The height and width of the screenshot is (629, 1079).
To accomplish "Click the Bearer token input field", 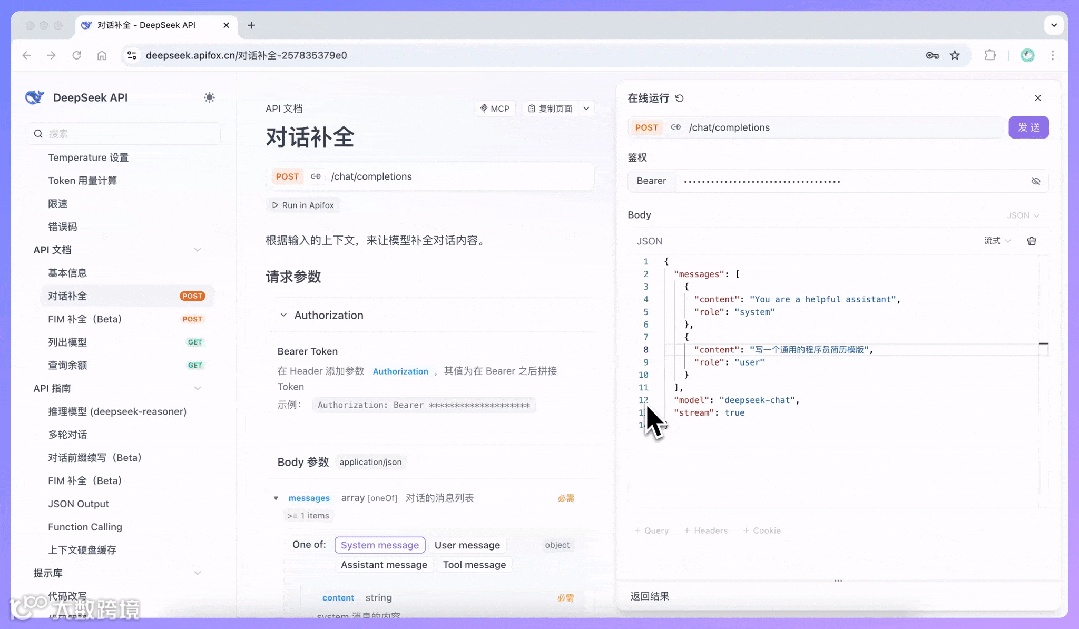I will tap(850, 181).
